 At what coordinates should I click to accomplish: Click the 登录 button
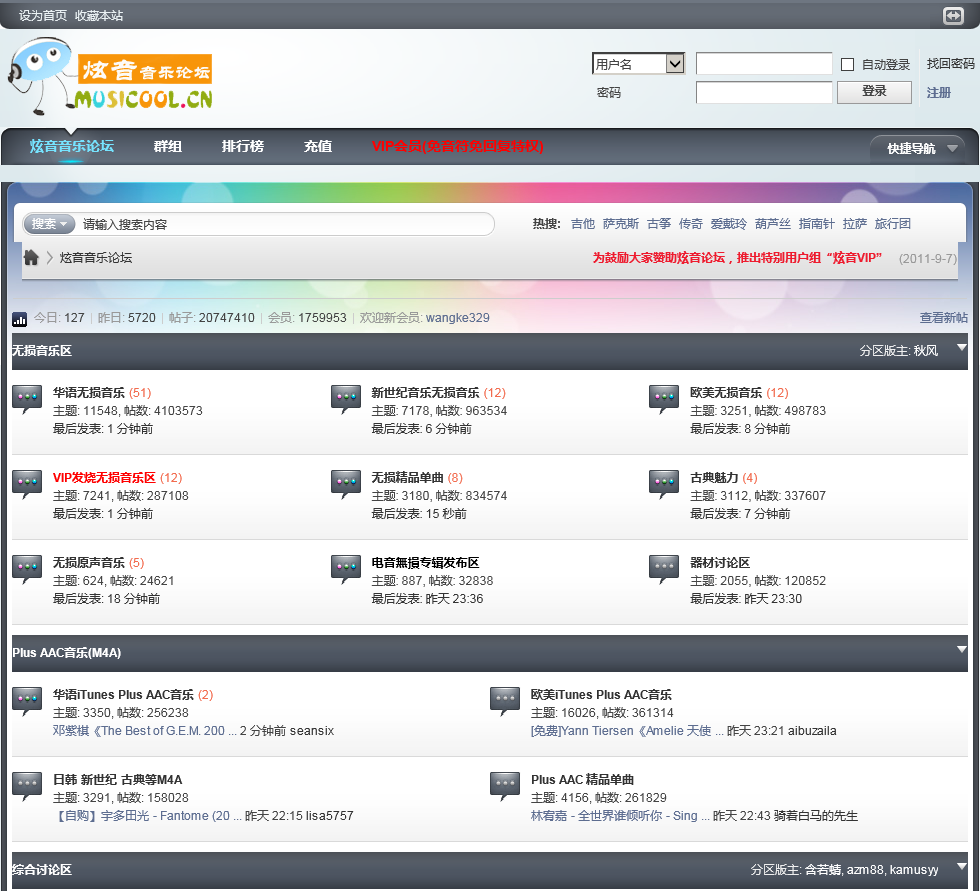coord(874,92)
